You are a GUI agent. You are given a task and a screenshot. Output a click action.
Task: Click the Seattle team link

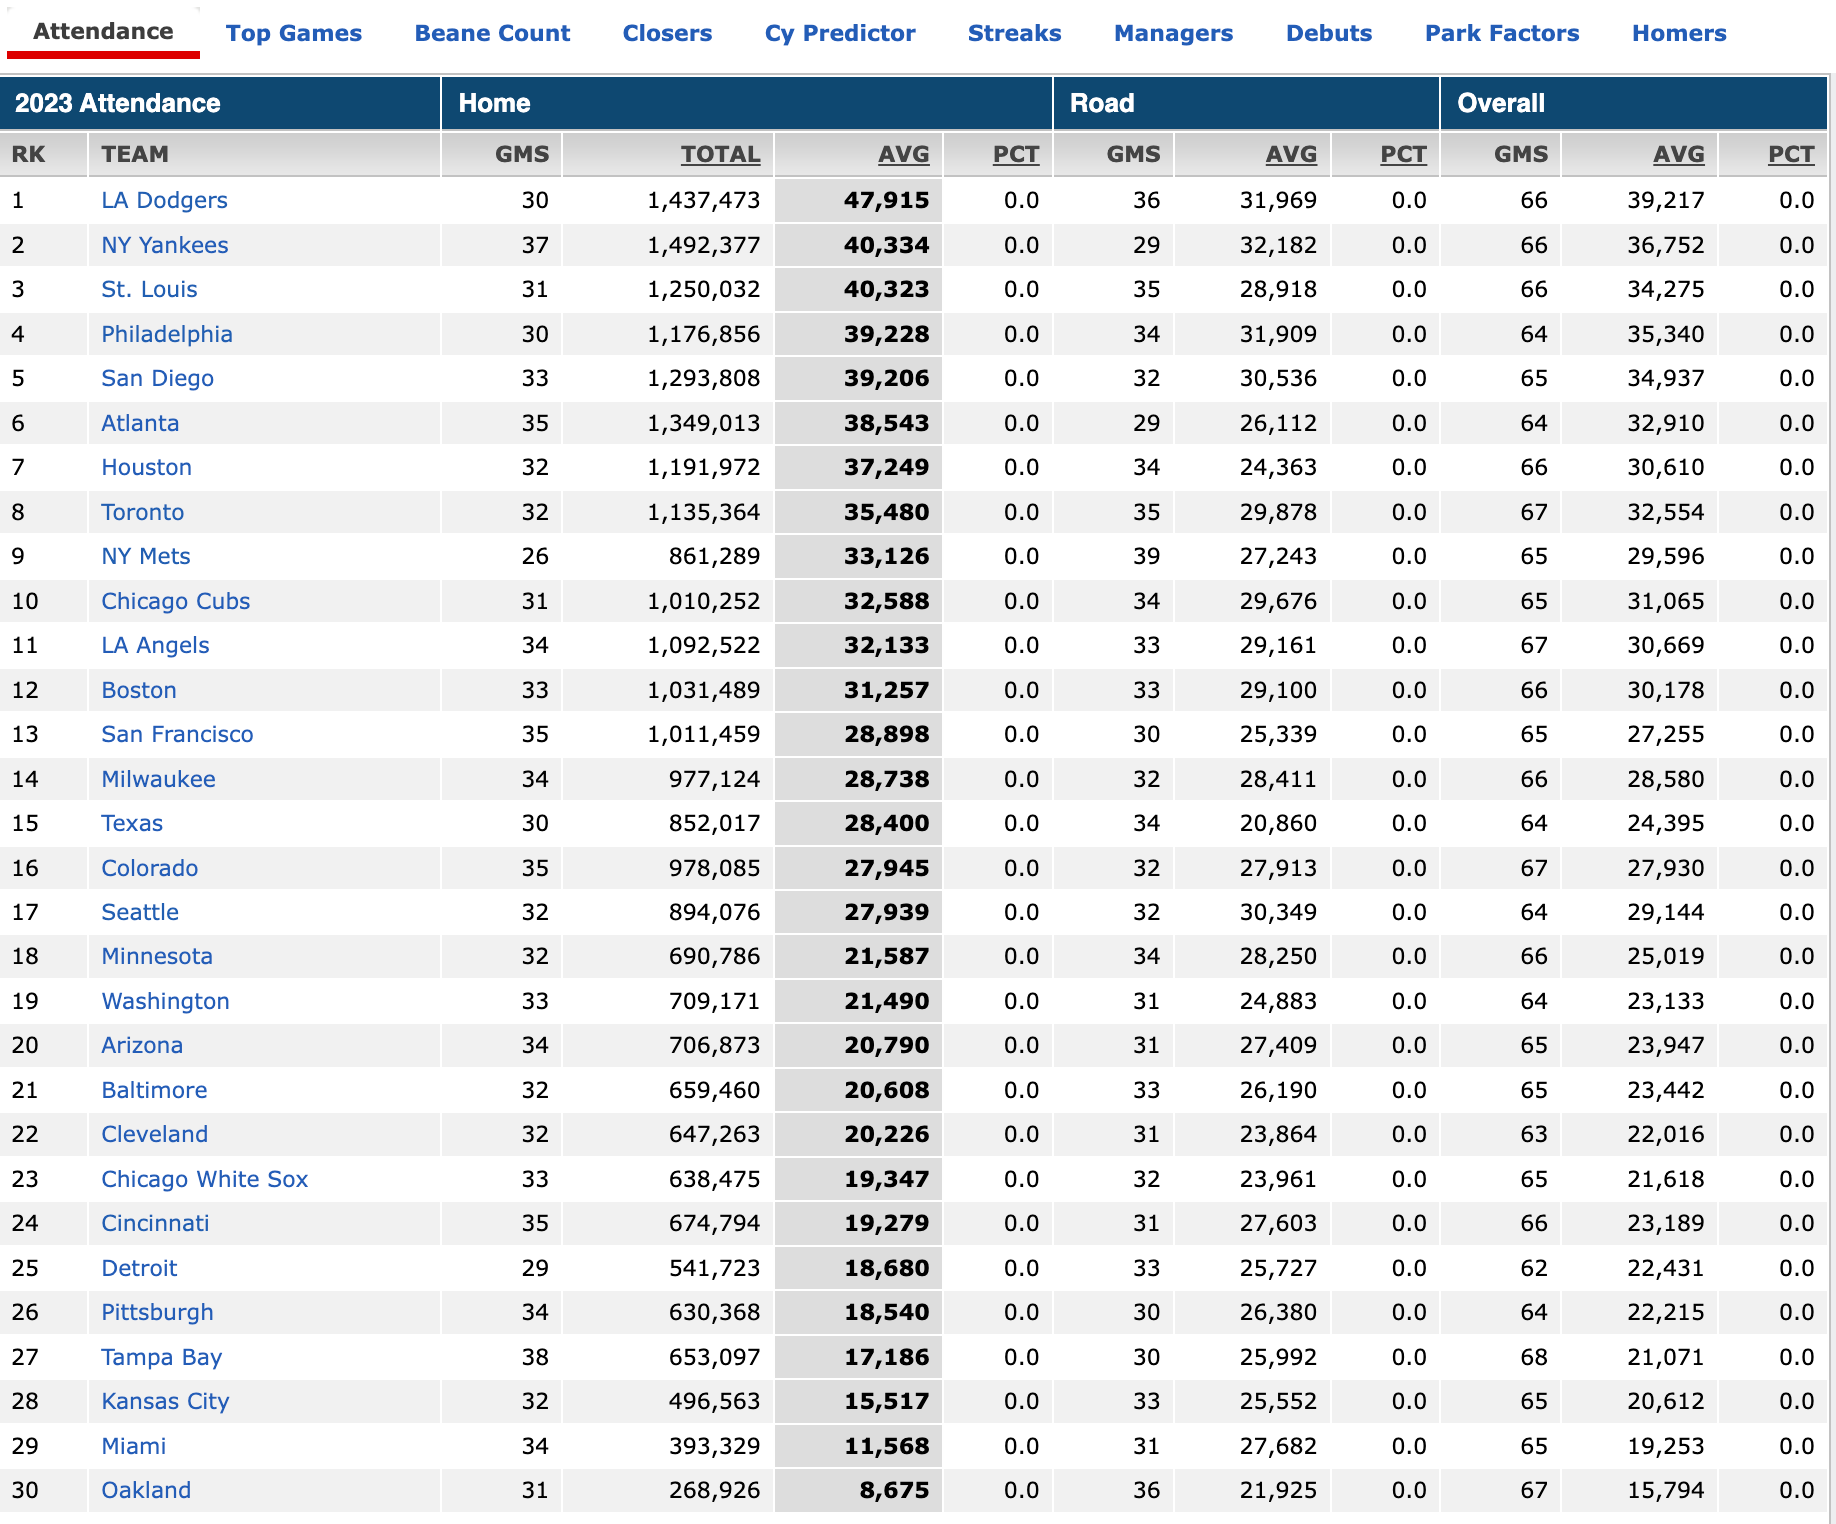point(140,912)
